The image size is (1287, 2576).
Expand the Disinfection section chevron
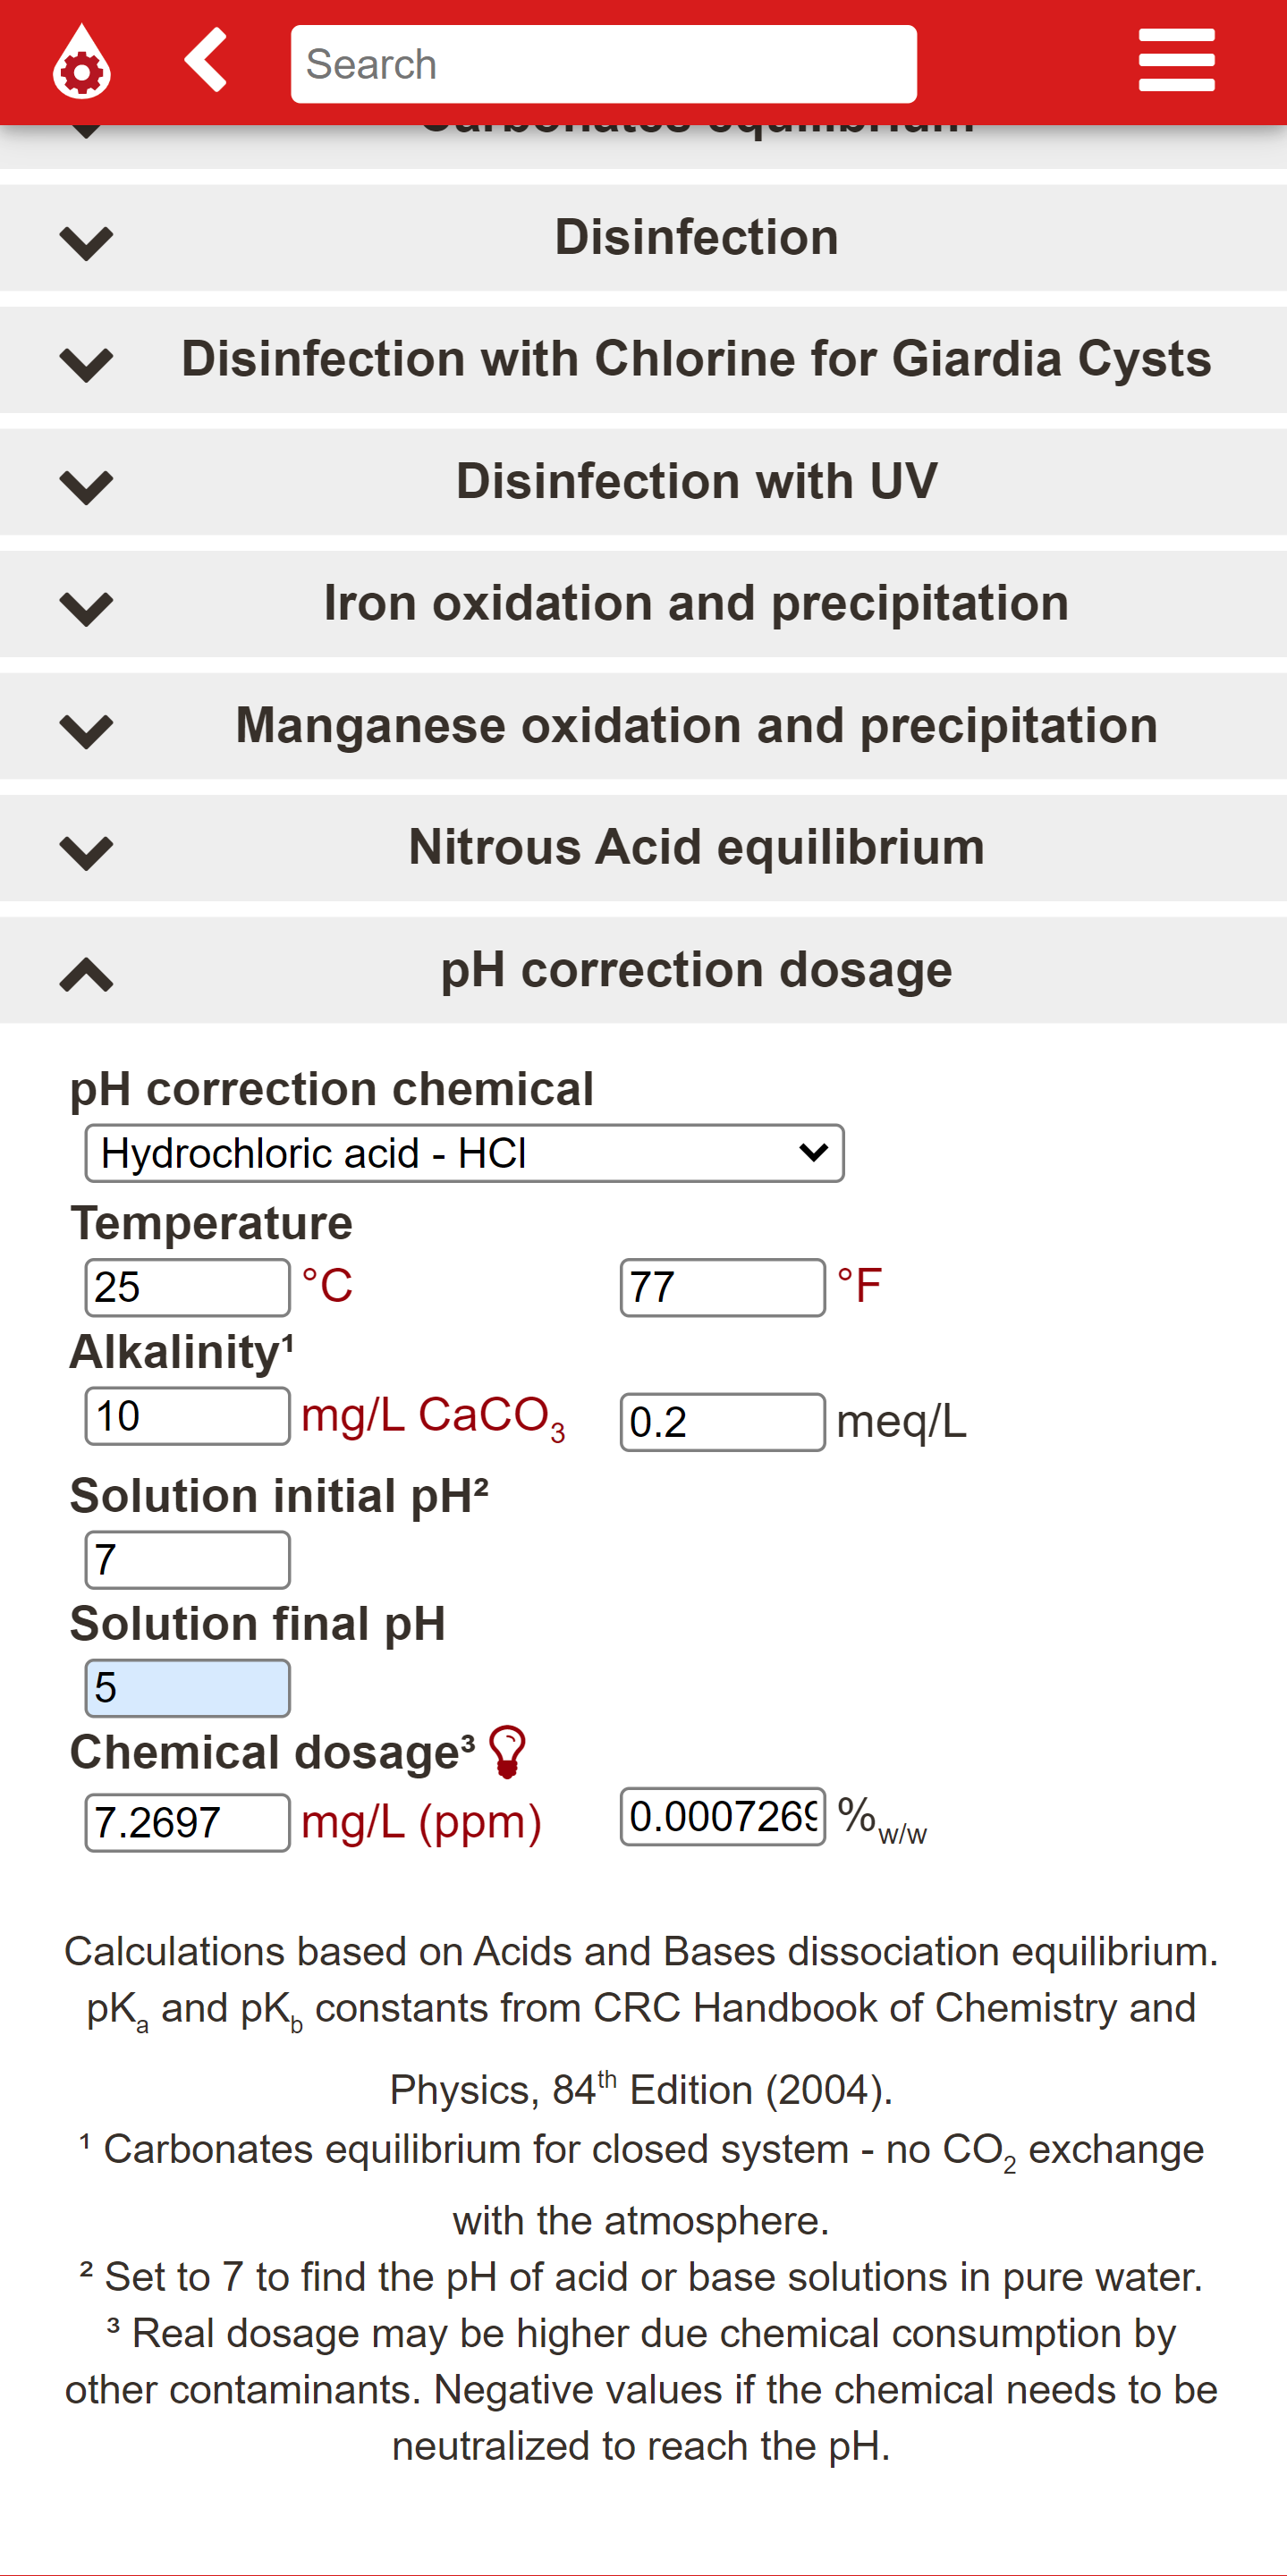coord(86,242)
